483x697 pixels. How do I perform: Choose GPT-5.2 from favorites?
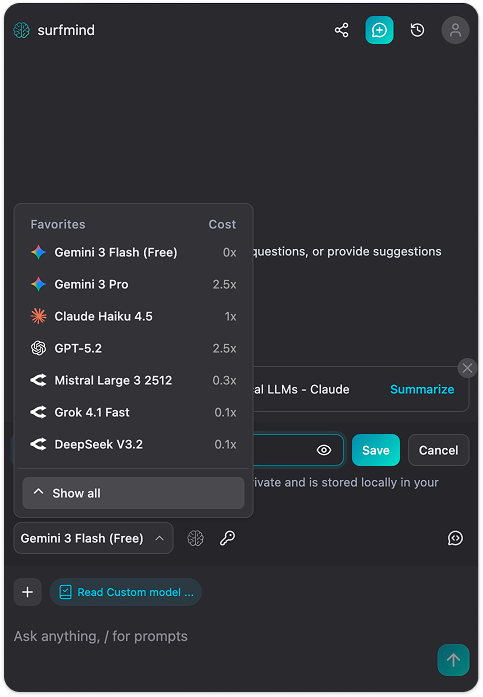click(133, 348)
